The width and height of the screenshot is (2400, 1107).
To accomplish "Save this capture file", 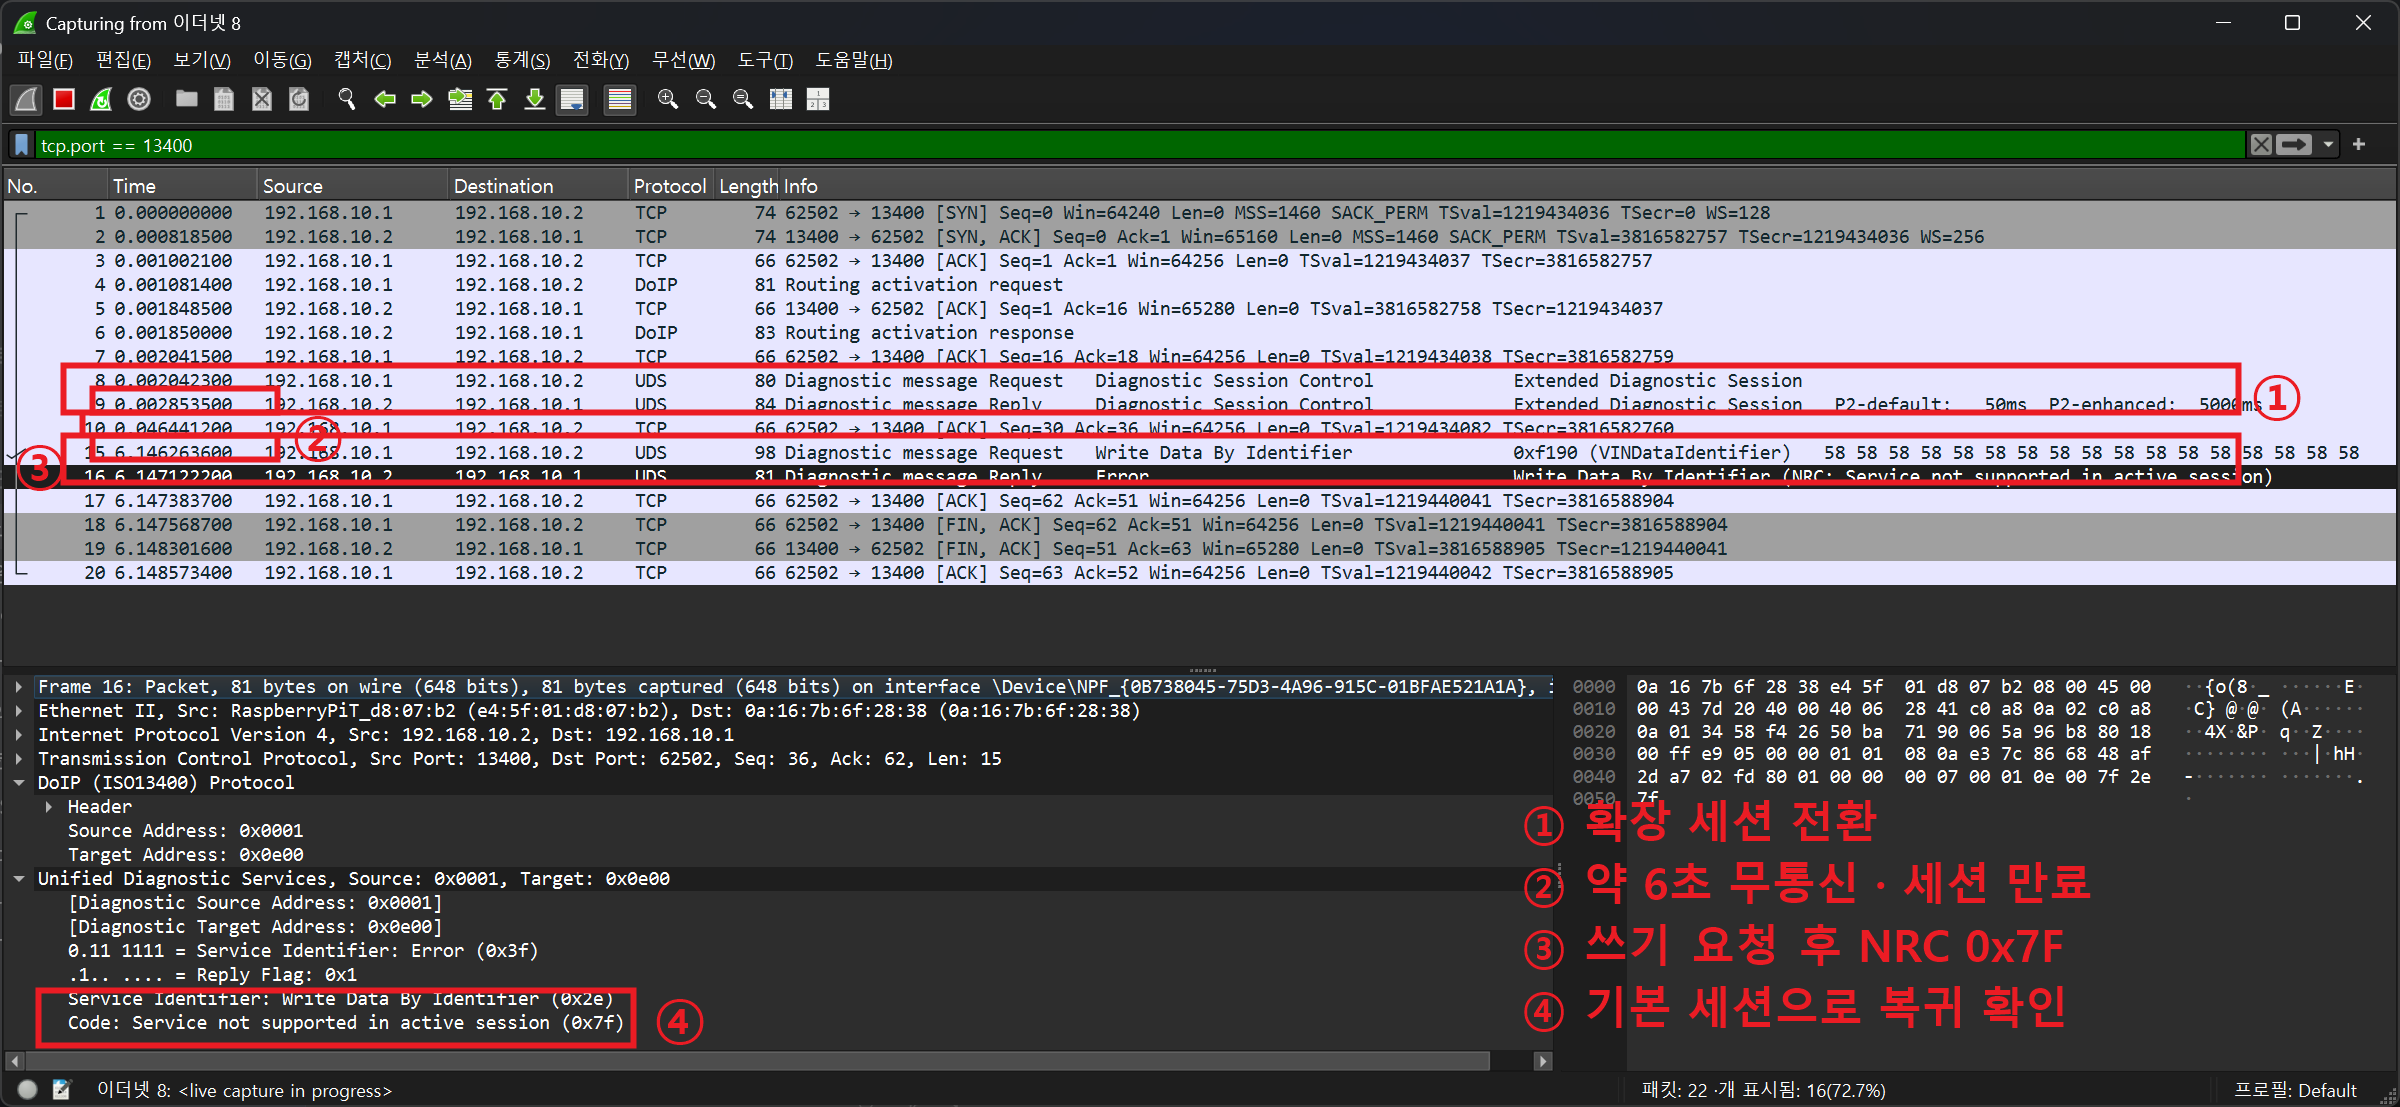I will point(224,99).
